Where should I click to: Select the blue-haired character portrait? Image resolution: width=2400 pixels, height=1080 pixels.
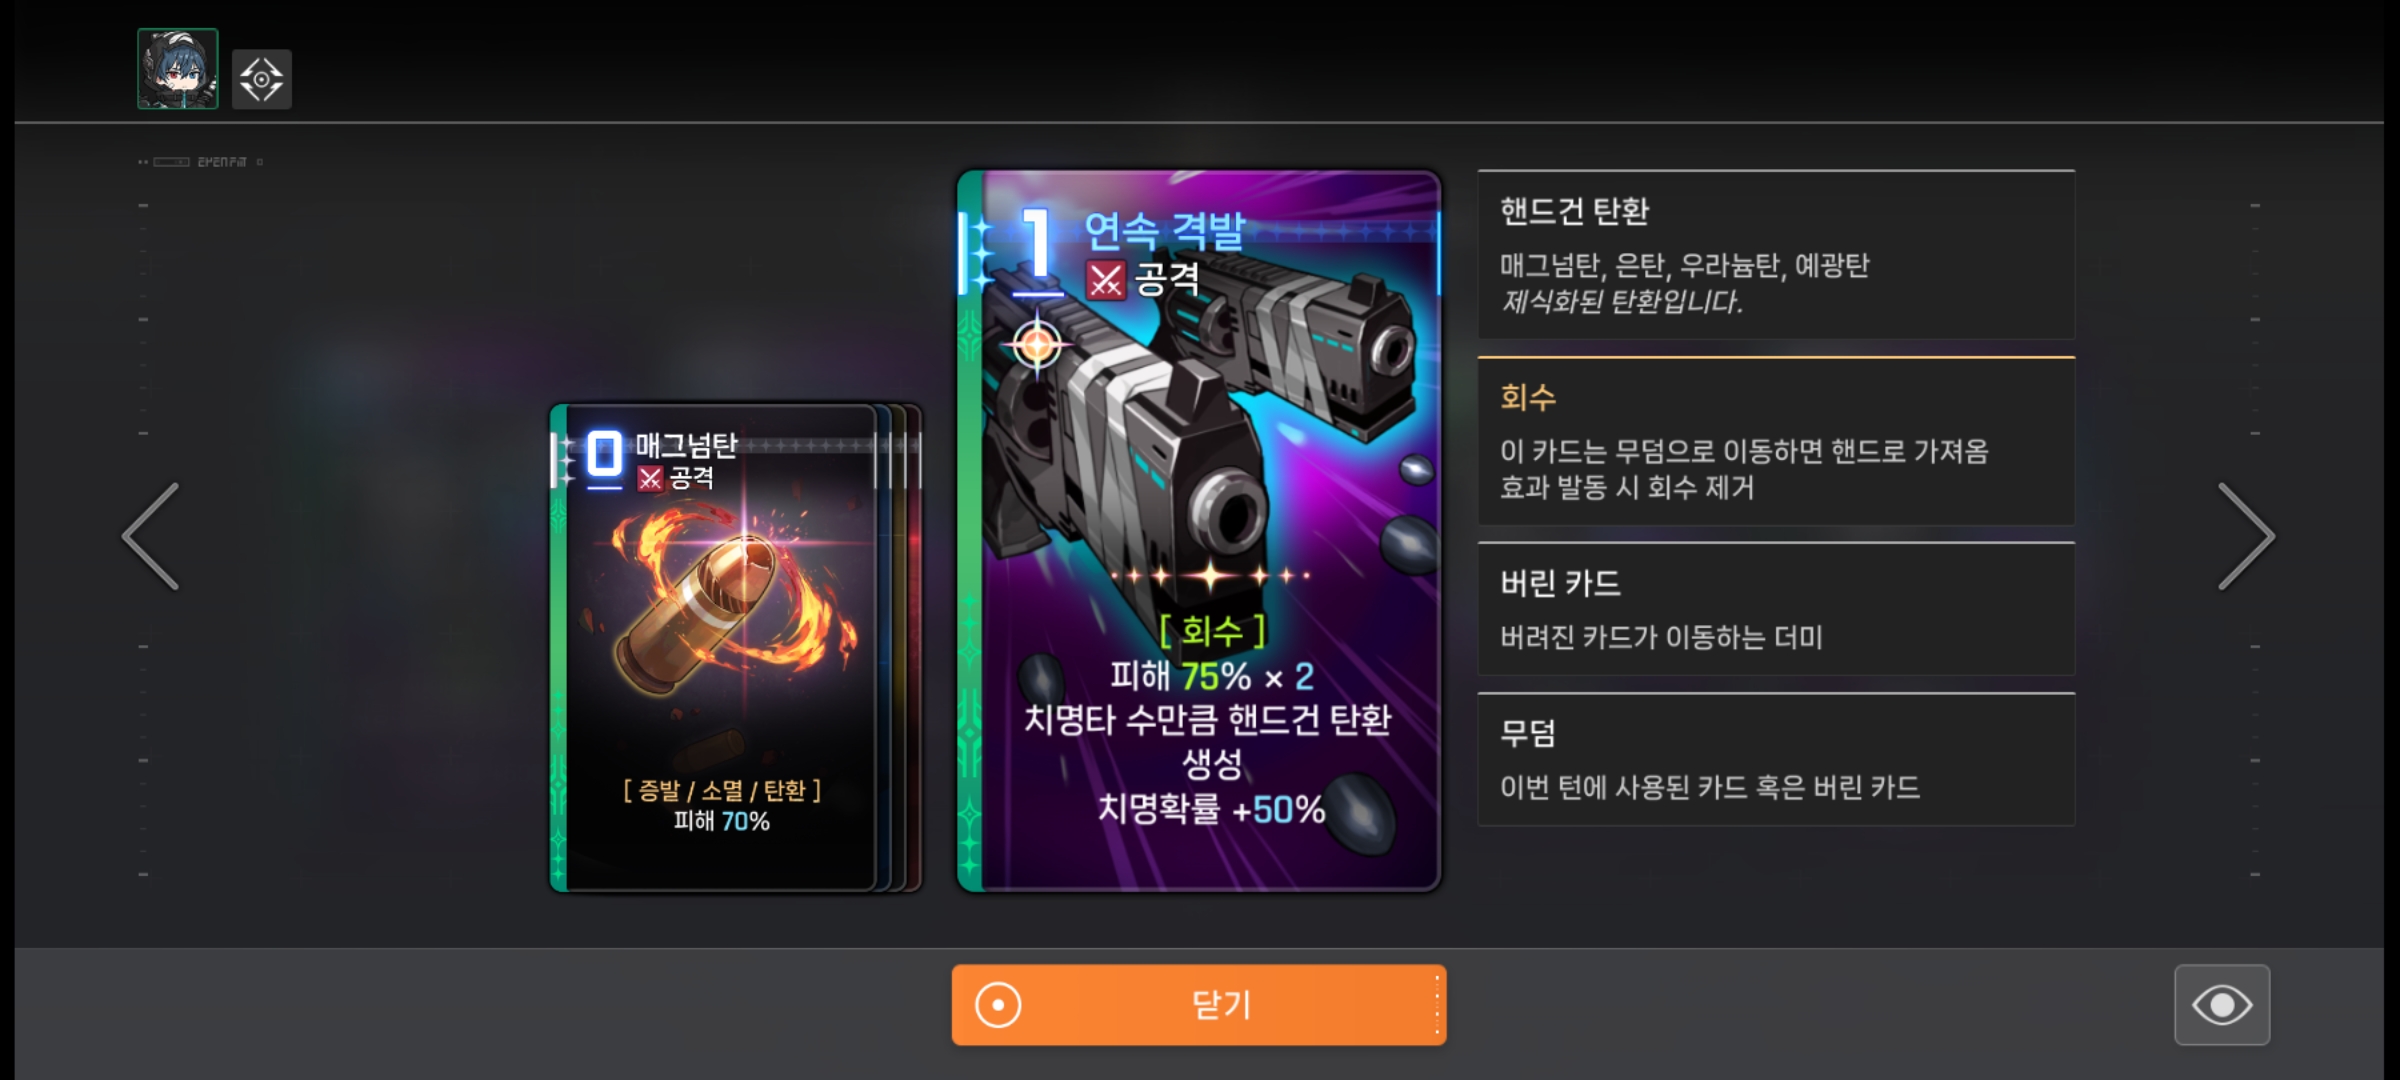178,69
